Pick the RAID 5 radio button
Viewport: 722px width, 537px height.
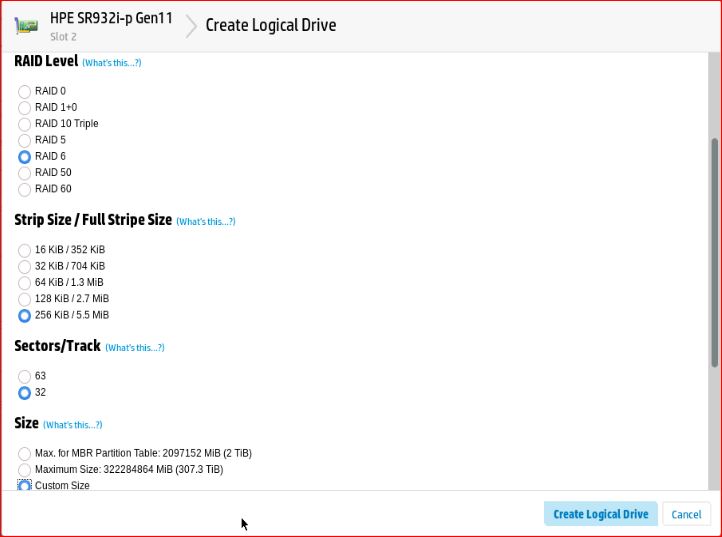(25, 141)
